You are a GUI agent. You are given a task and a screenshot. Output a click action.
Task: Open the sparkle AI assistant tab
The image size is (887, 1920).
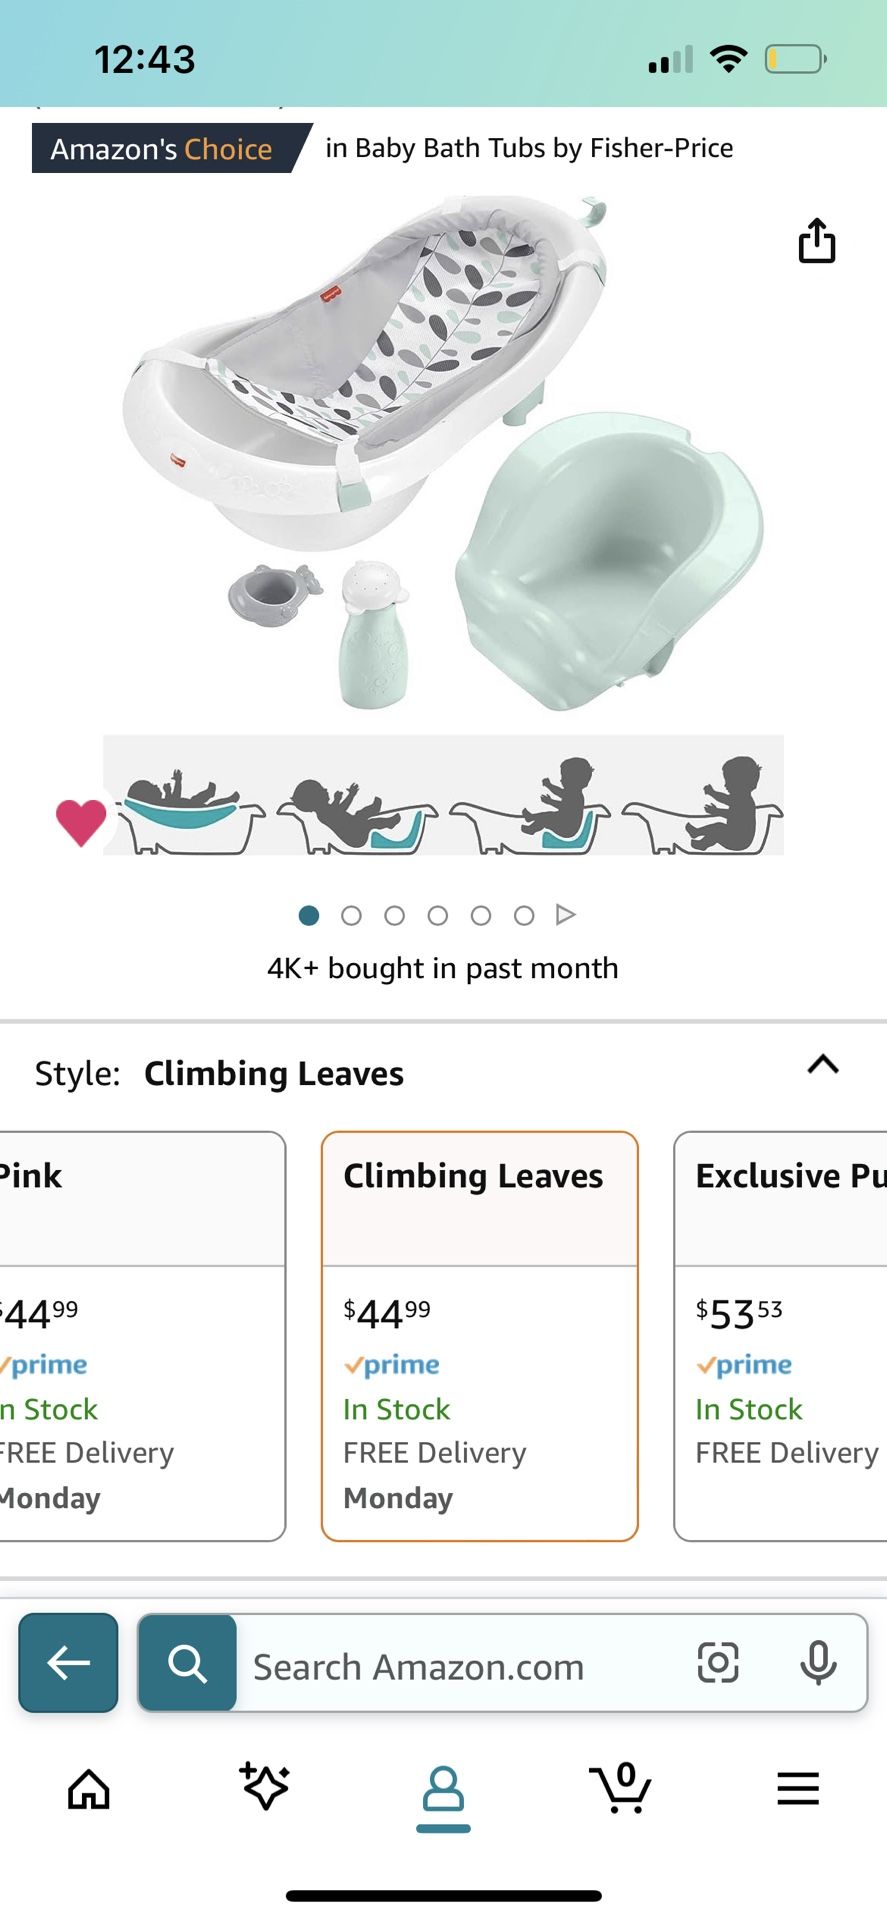pos(265,1787)
